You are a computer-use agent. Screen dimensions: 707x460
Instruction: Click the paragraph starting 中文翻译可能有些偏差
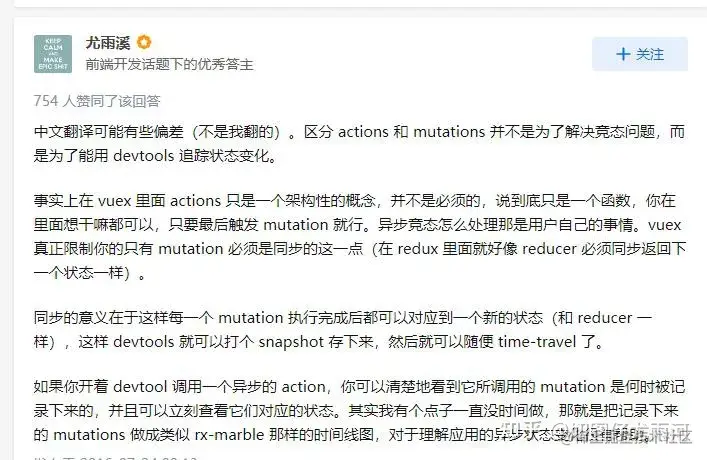click(359, 144)
